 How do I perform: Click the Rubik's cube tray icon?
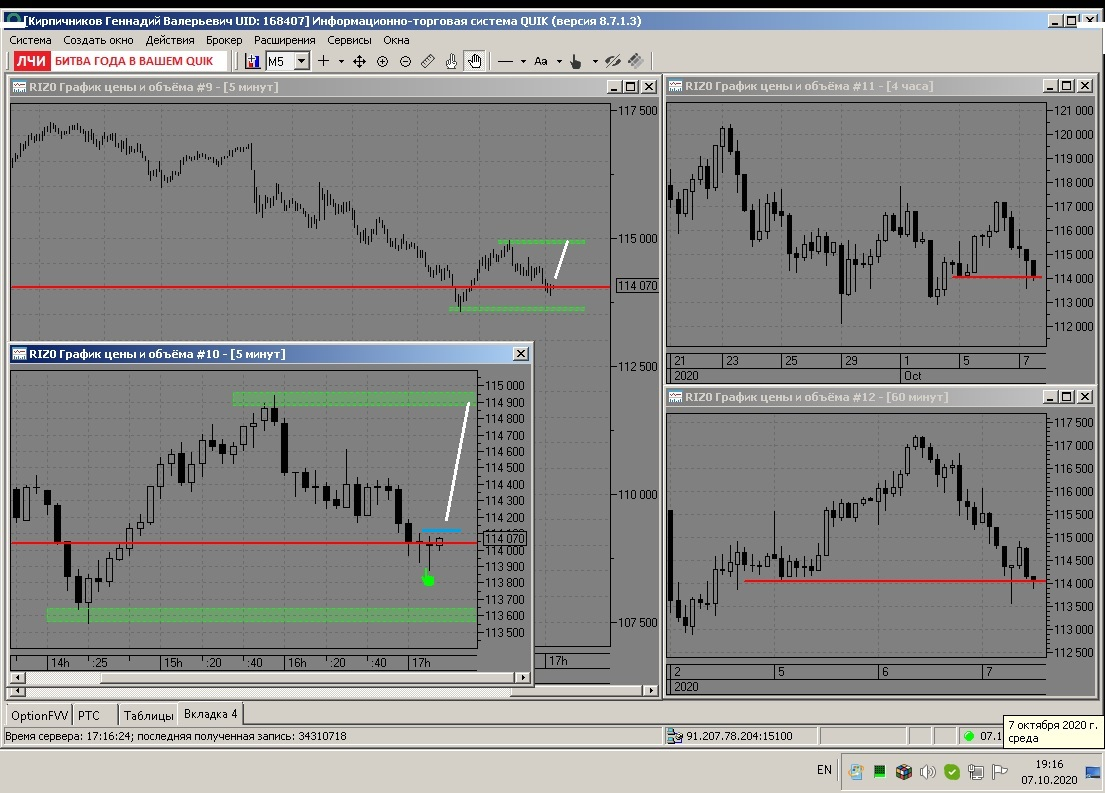[903, 772]
